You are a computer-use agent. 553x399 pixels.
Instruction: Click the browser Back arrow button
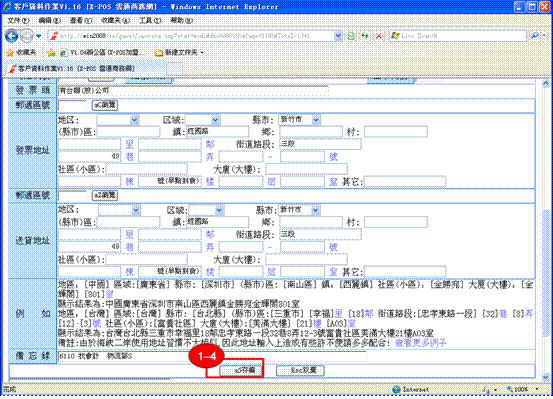12,36
